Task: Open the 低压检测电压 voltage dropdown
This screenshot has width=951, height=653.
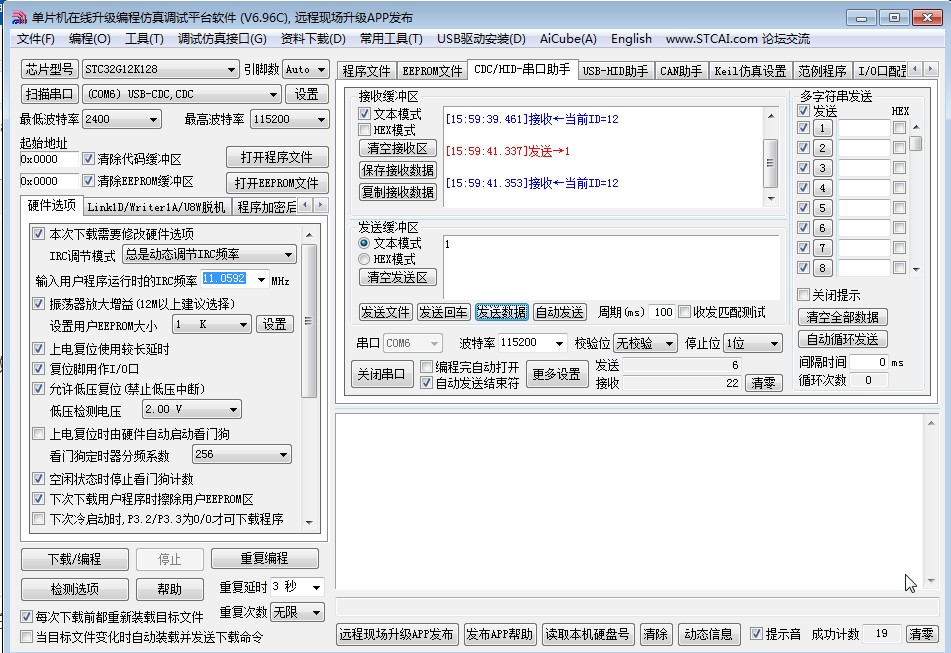Action: [233, 410]
